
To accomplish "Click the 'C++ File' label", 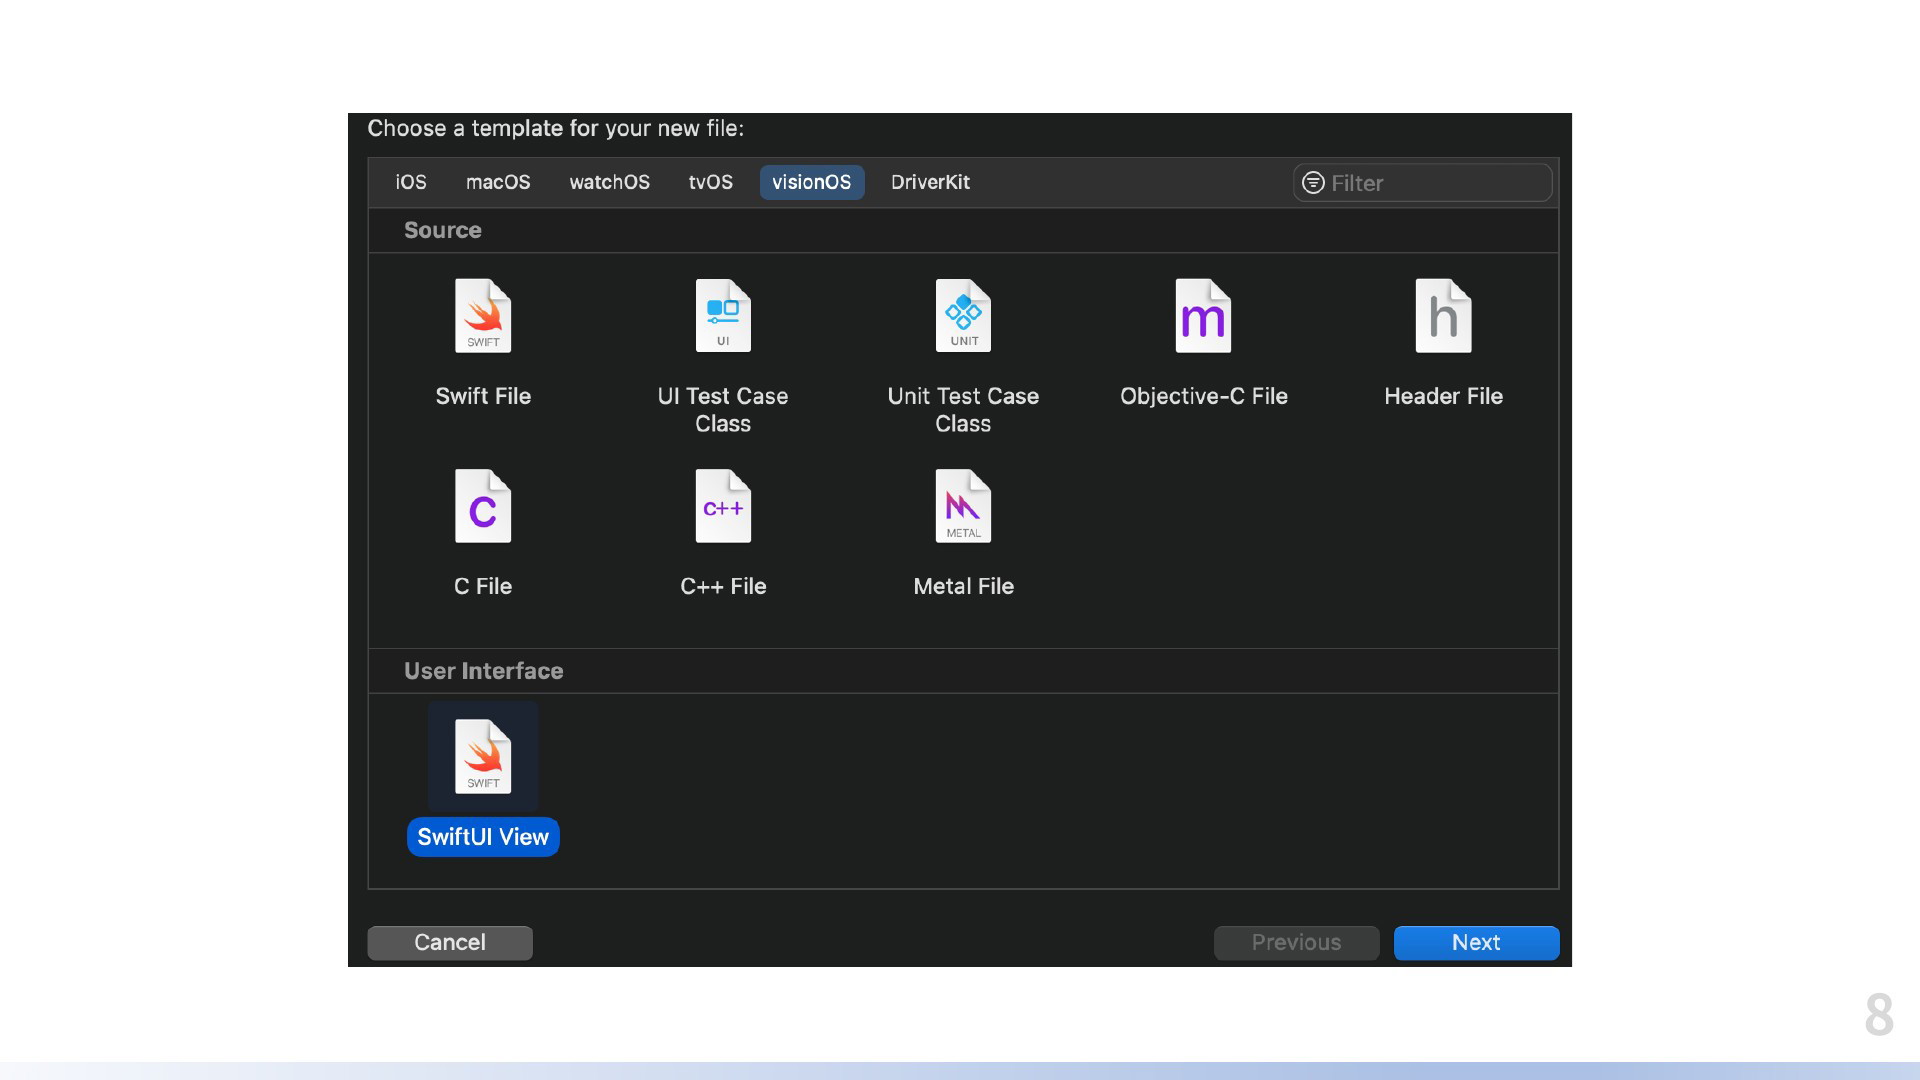I will (x=723, y=586).
